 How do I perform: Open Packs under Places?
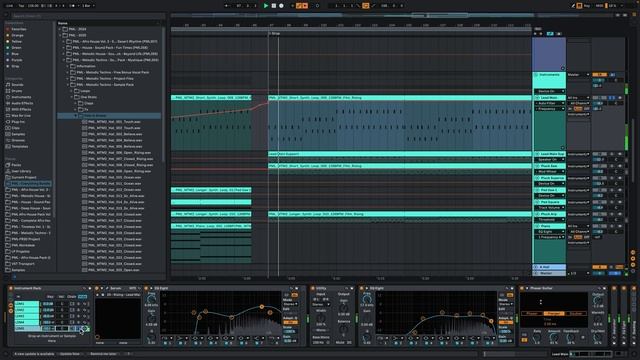(16, 165)
